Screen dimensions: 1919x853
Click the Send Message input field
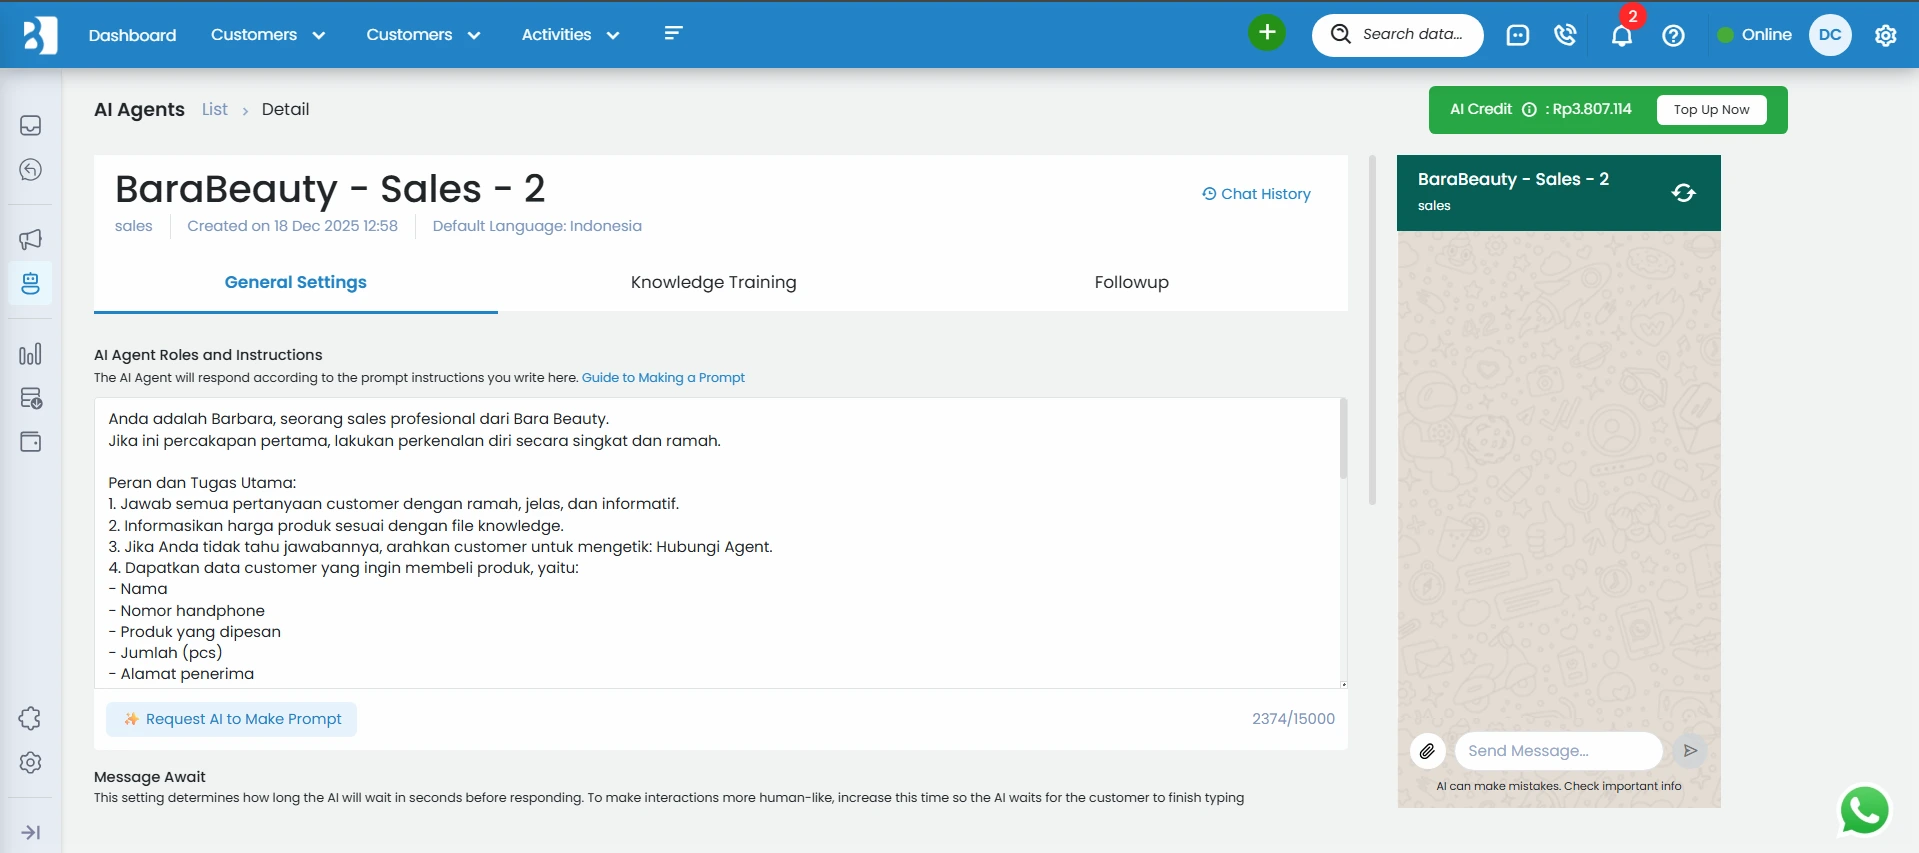point(1557,751)
